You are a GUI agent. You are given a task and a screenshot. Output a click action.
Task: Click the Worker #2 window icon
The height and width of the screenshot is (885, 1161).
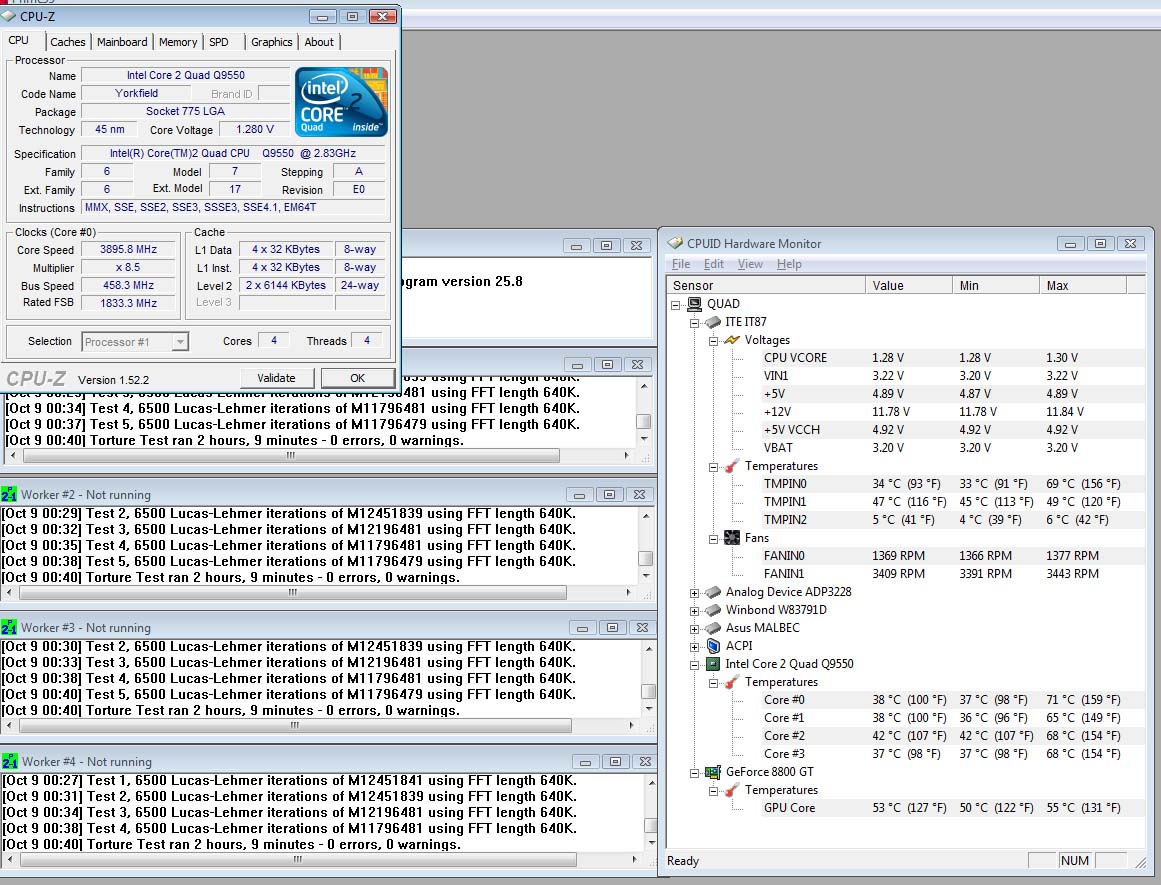(x=9, y=494)
